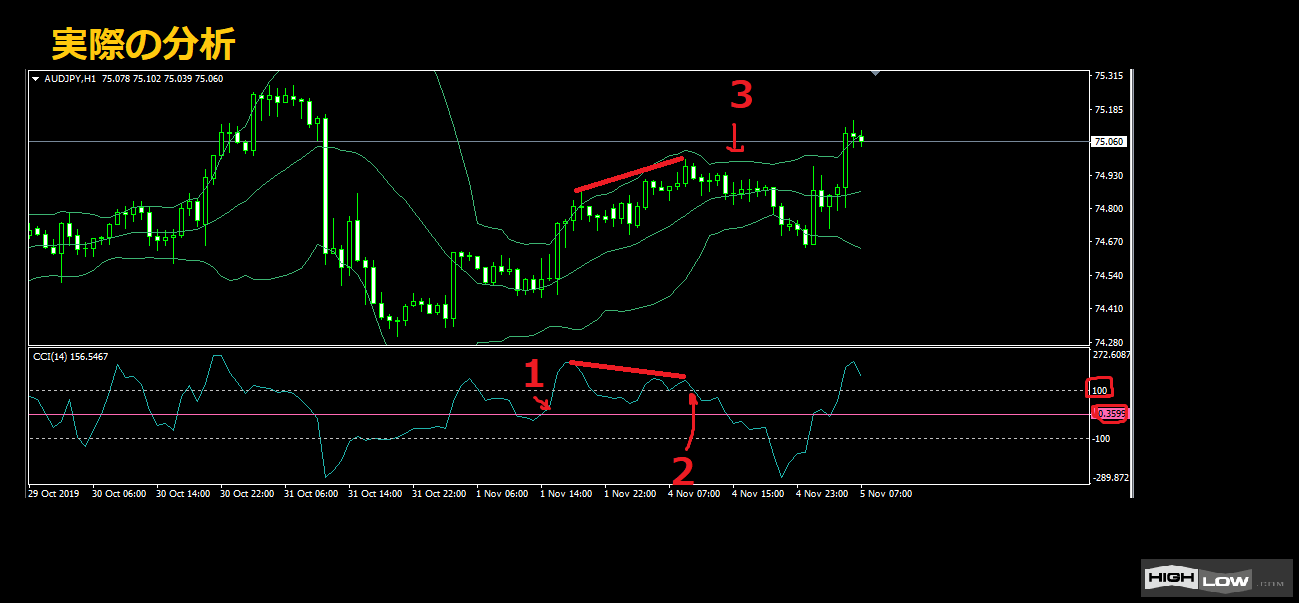Click the red circled 100 level label

click(1099, 389)
